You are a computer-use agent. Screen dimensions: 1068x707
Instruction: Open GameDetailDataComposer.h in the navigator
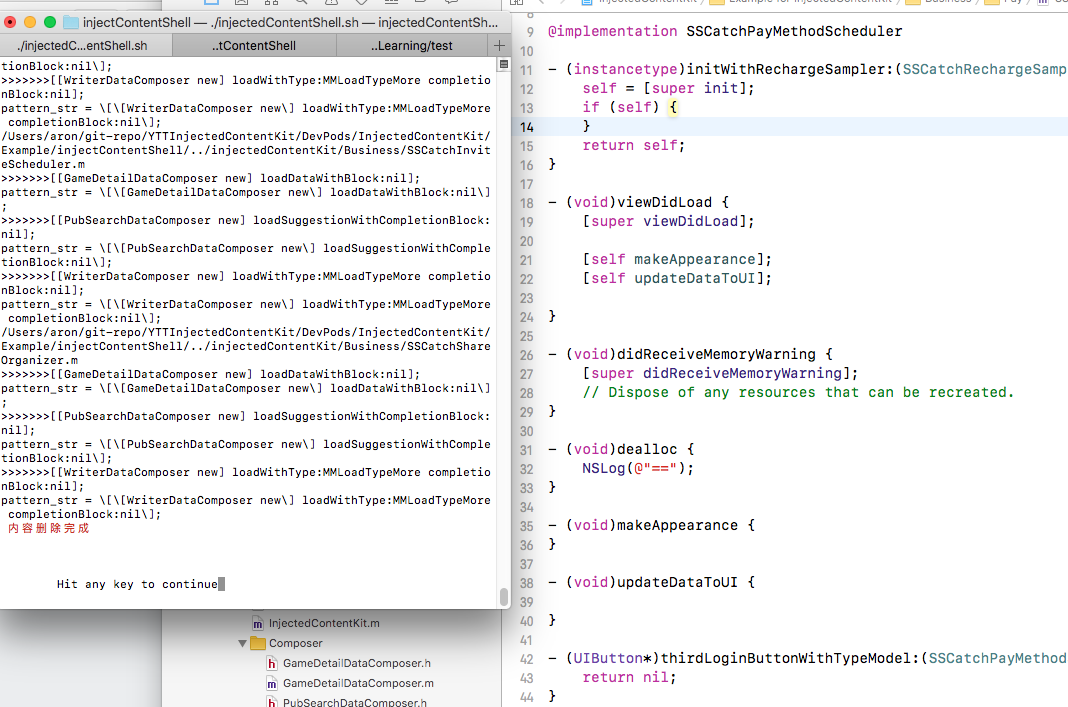[x=357, y=663]
